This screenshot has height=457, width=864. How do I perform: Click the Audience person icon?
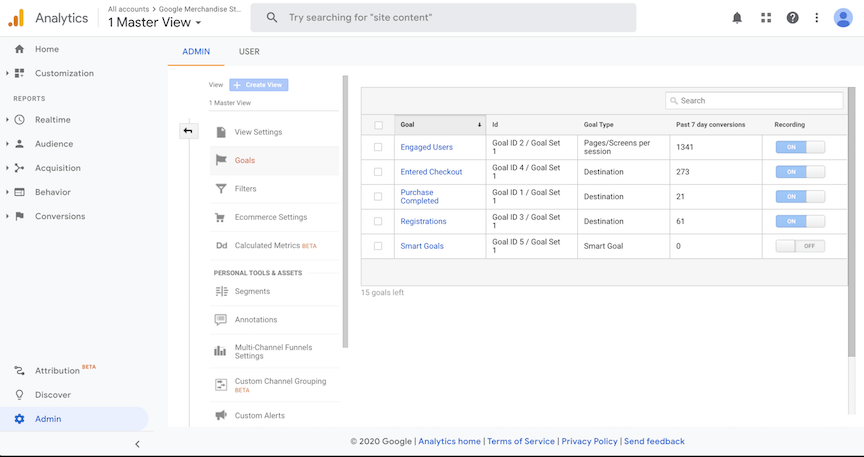(19, 144)
